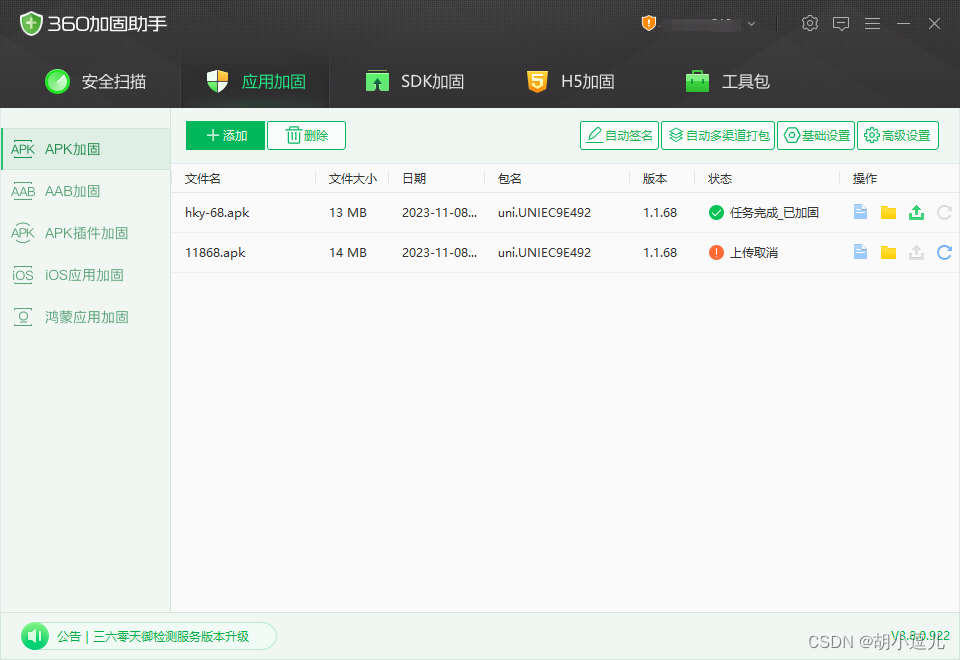Sort by 版本 column header
Screen dimensions: 960x660
pyautogui.click(x=654, y=179)
